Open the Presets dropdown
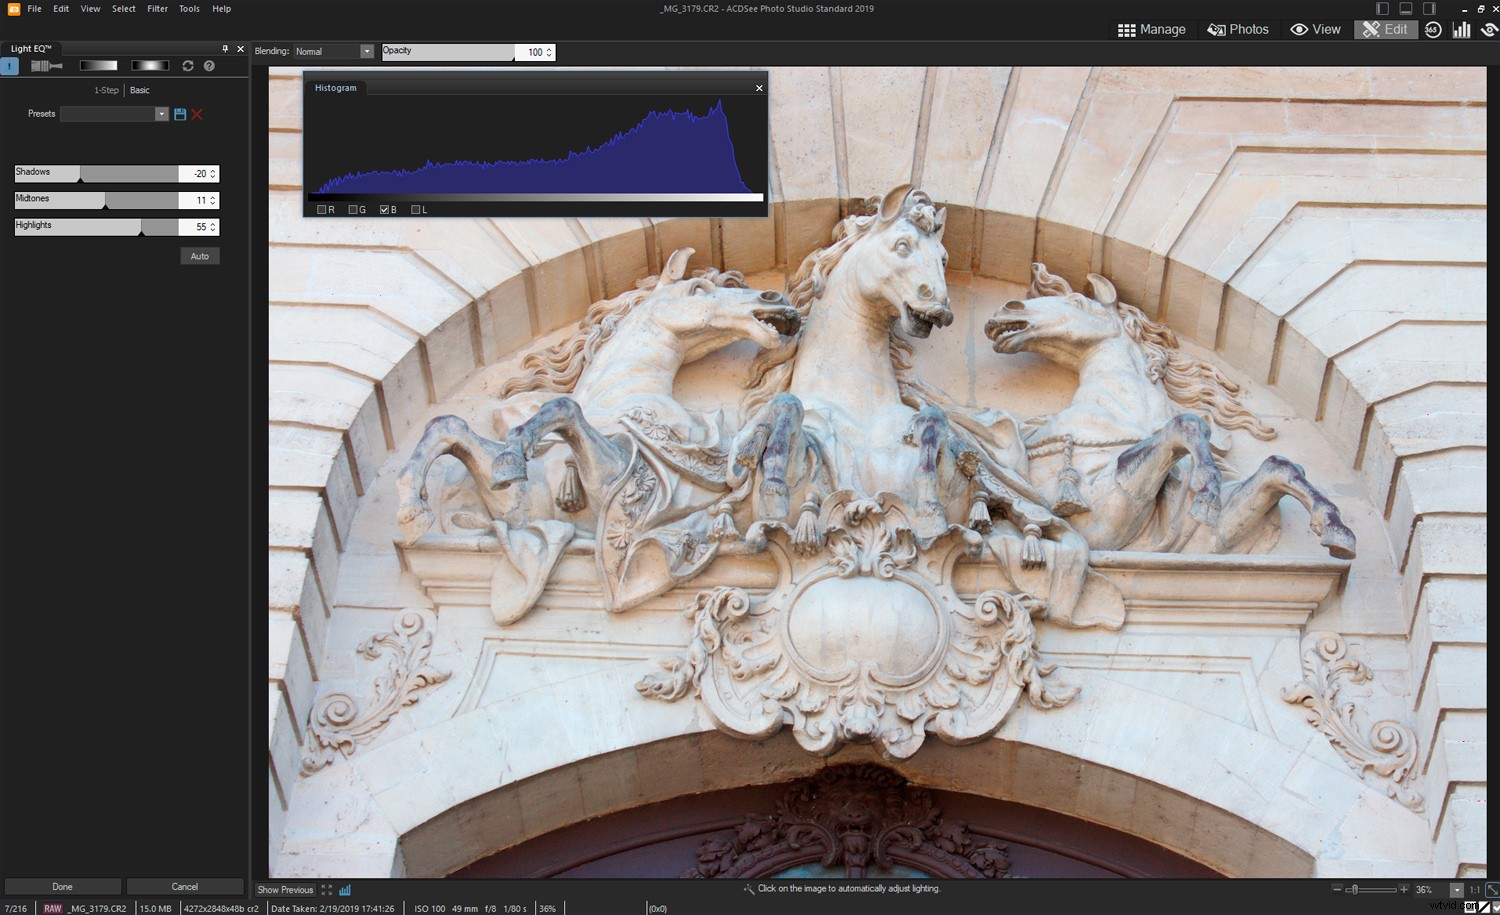The width and height of the screenshot is (1500, 915). (x=161, y=114)
